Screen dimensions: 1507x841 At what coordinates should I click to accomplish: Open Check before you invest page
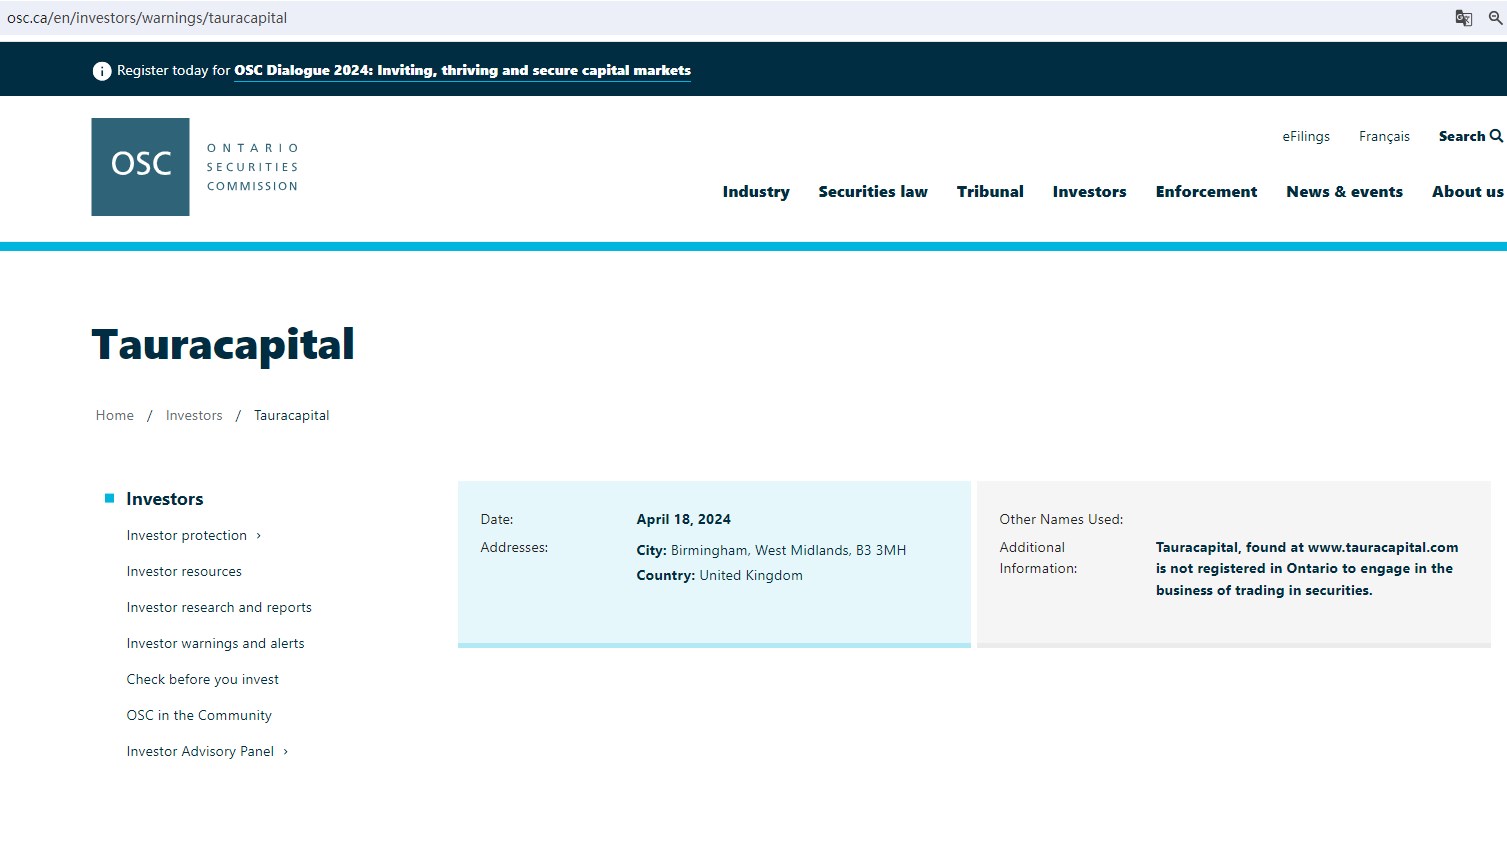pyautogui.click(x=202, y=680)
